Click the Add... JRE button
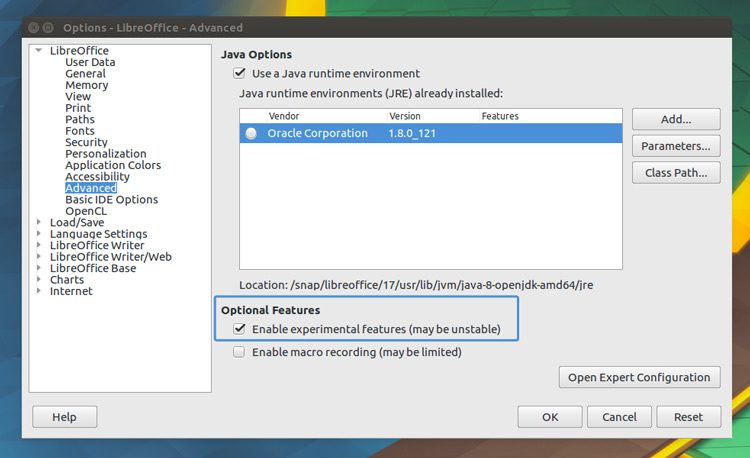The image size is (750, 458). tap(676, 119)
